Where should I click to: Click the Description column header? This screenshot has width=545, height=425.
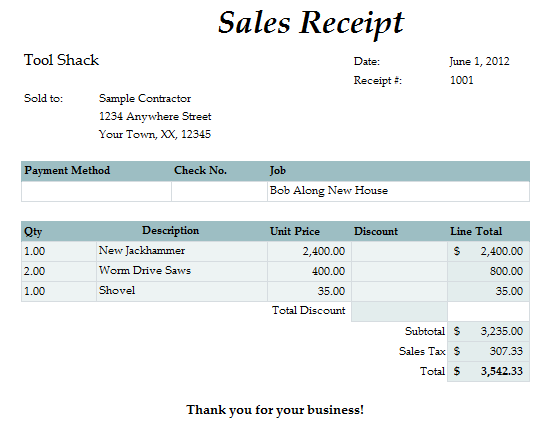coord(170,231)
